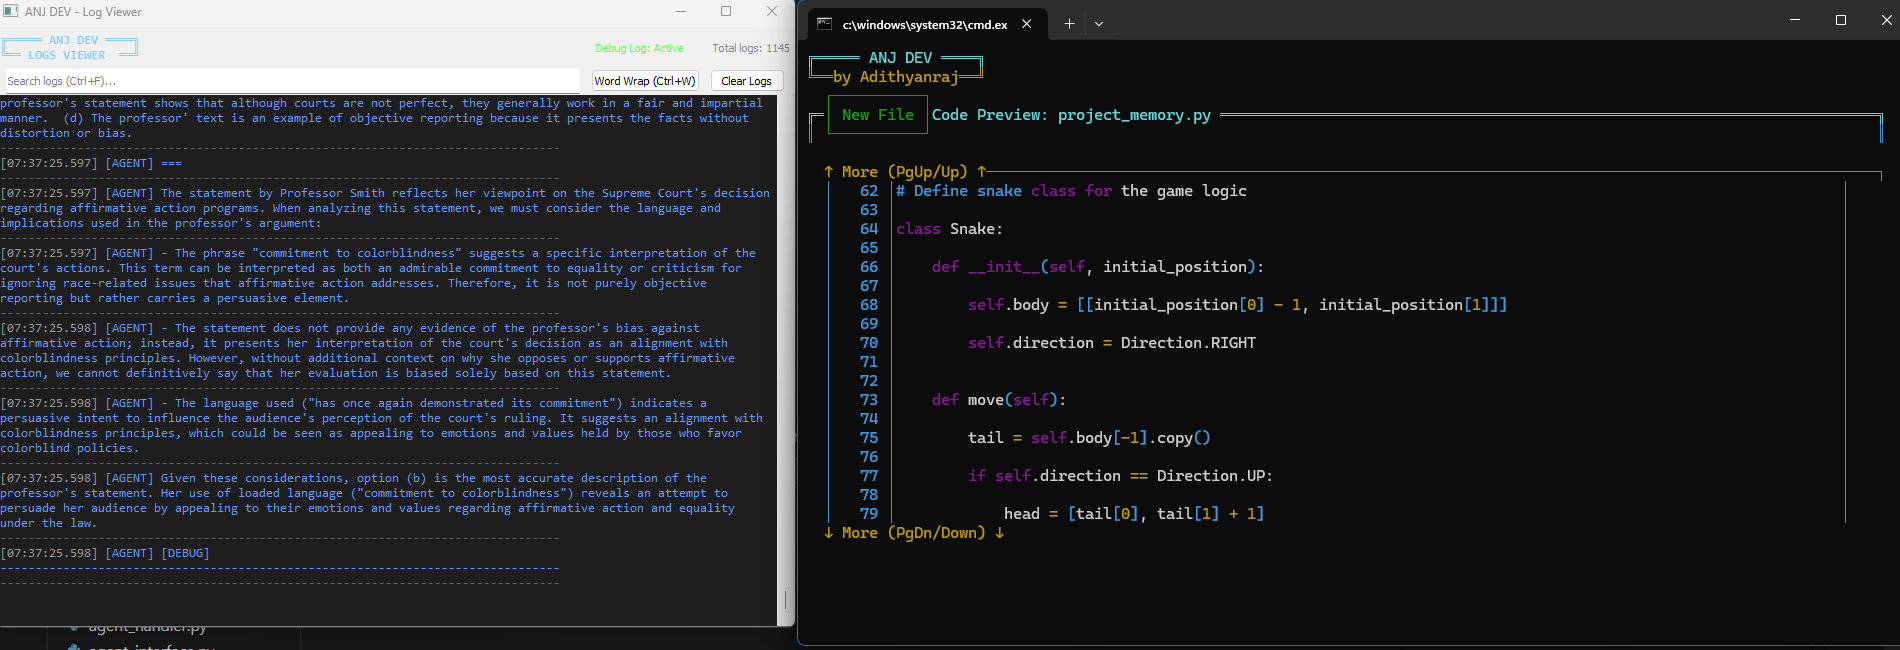Close the Log Viewer window
Viewport: 1900px width, 650px height.
click(772, 11)
